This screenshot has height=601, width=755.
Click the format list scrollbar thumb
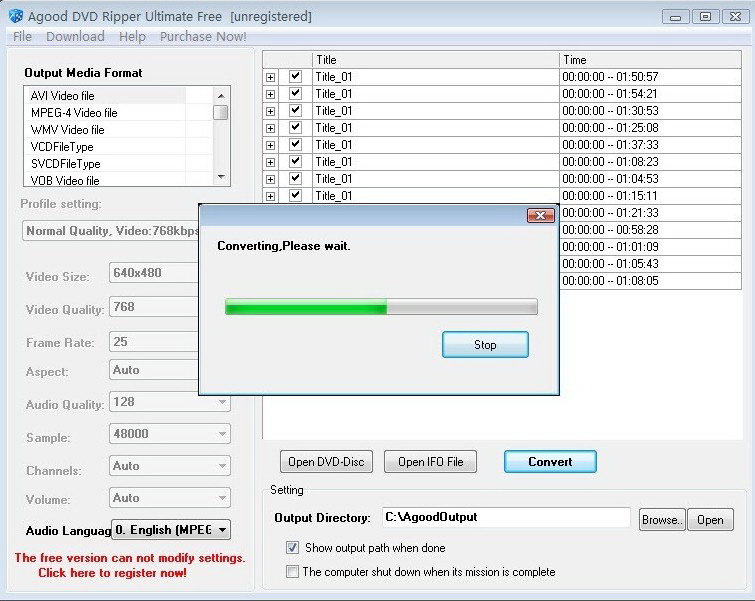click(221, 112)
